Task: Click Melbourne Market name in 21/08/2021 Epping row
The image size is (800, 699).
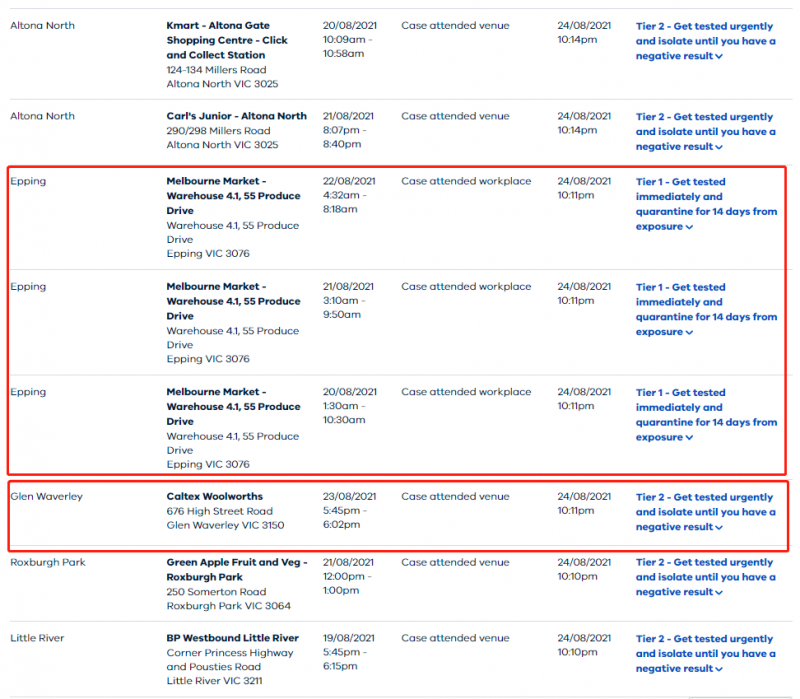Action: coord(233,301)
